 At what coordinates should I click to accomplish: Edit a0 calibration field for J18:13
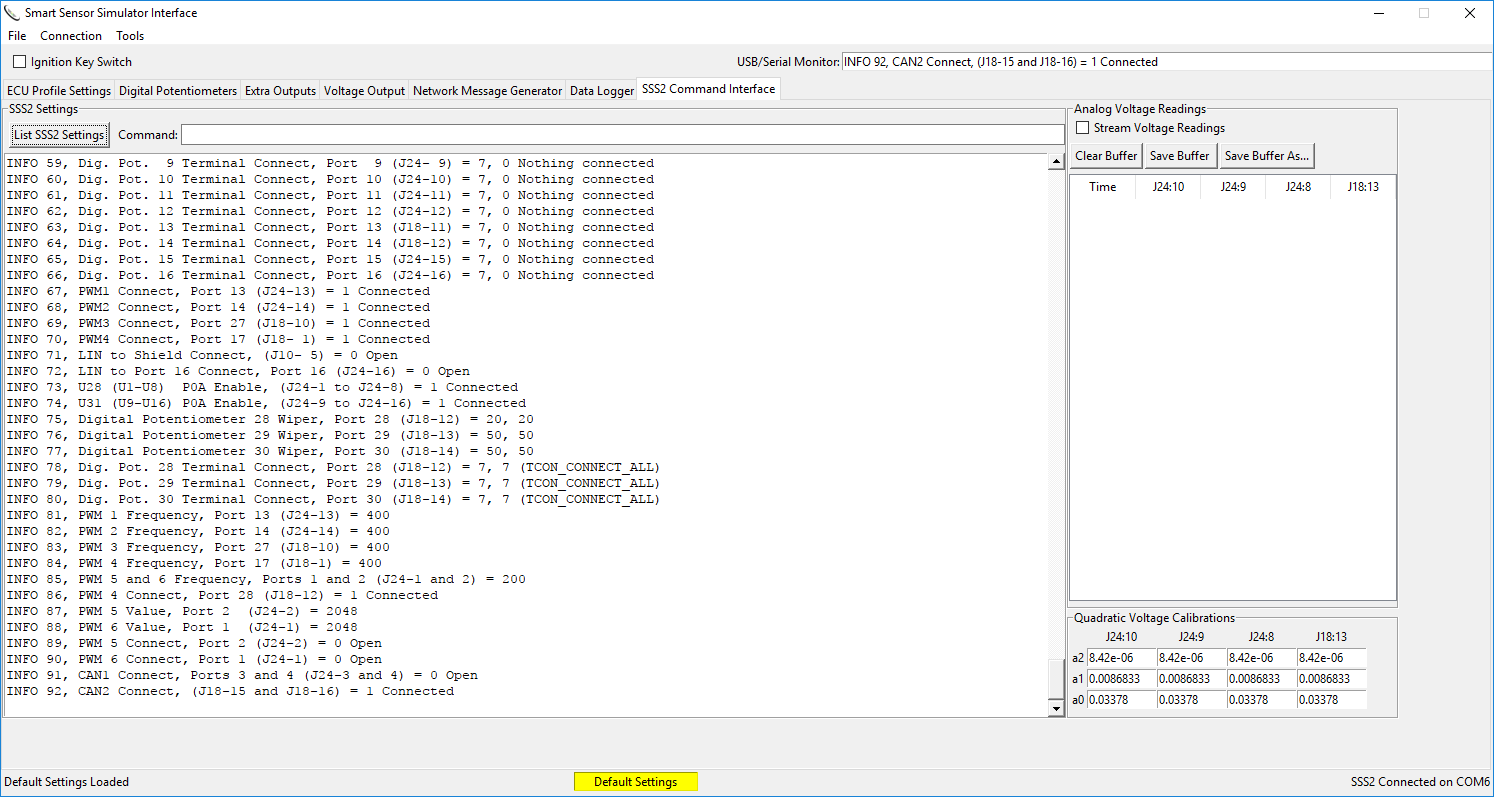pyautogui.click(x=1331, y=700)
